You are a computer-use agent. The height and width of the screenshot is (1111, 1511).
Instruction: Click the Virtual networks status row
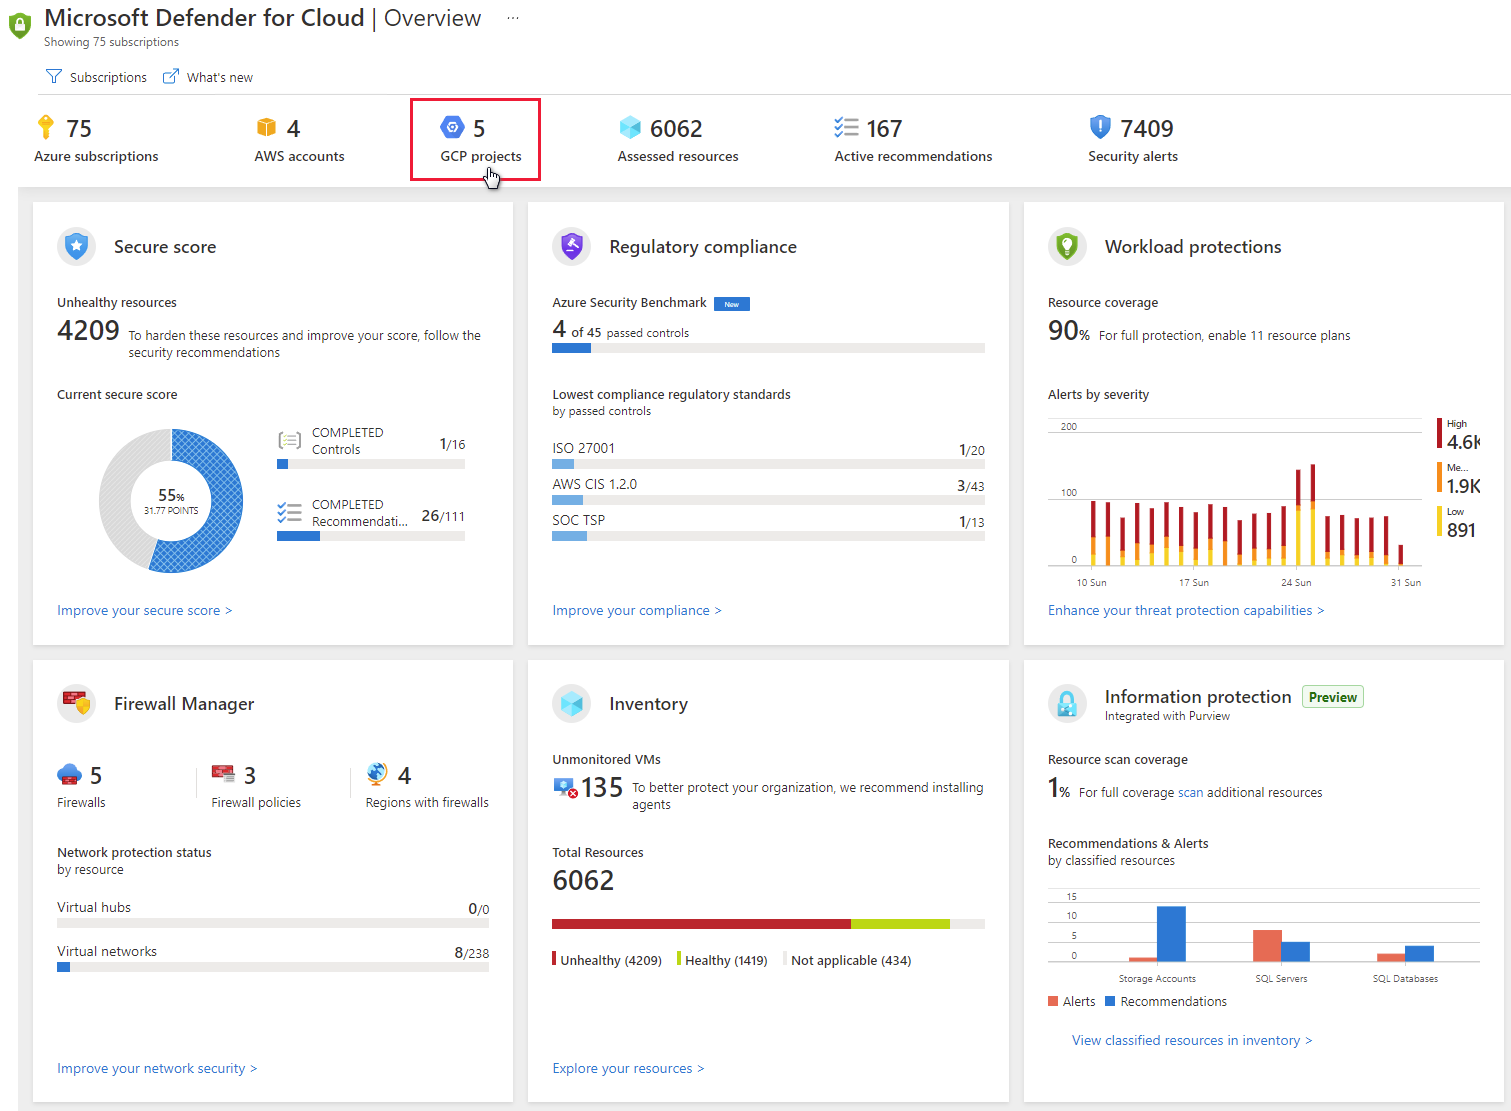(x=273, y=959)
